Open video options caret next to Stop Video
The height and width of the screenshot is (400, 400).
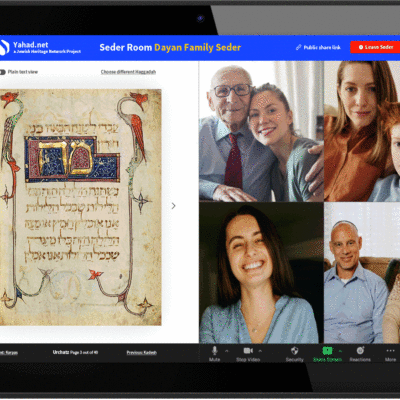tap(260, 351)
